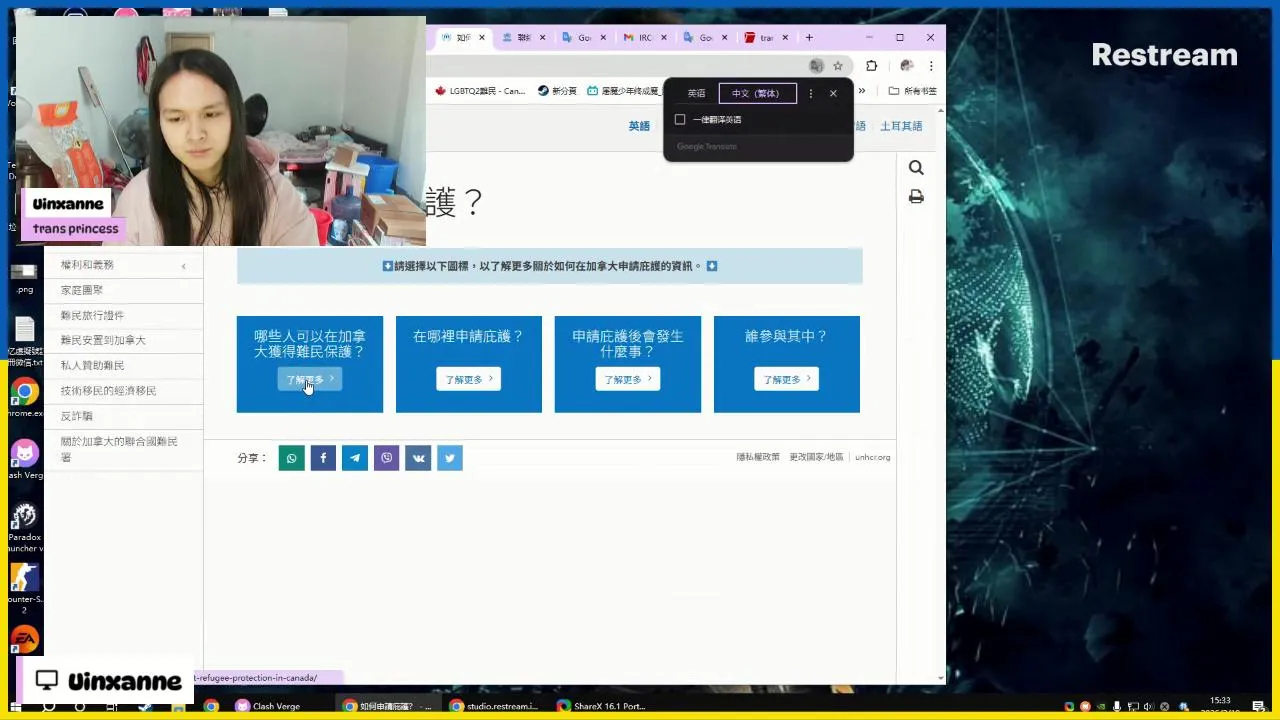Viewport: 1280px width, 720px height.
Task: Open the 所有书签 bookmarks folder
Action: click(x=913, y=91)
